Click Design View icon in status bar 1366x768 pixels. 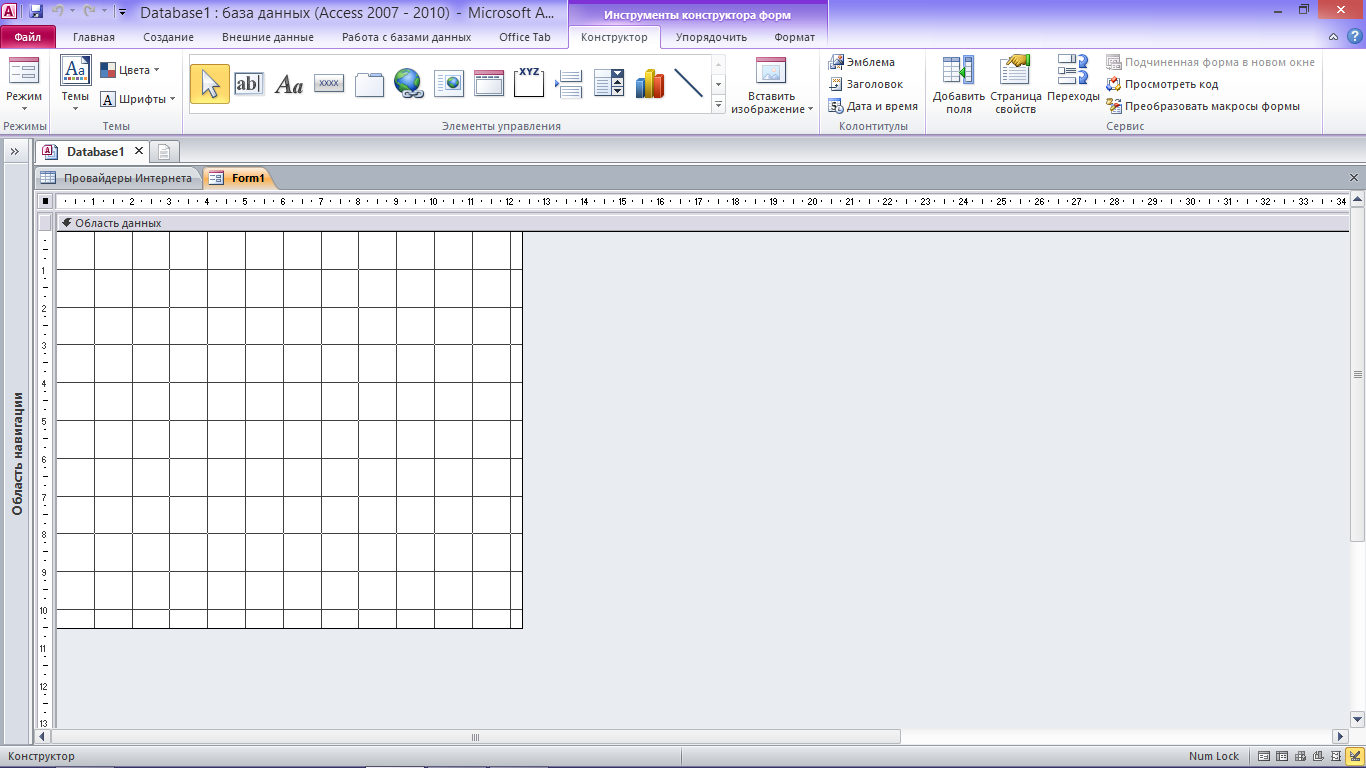(x=1354, y=756)
